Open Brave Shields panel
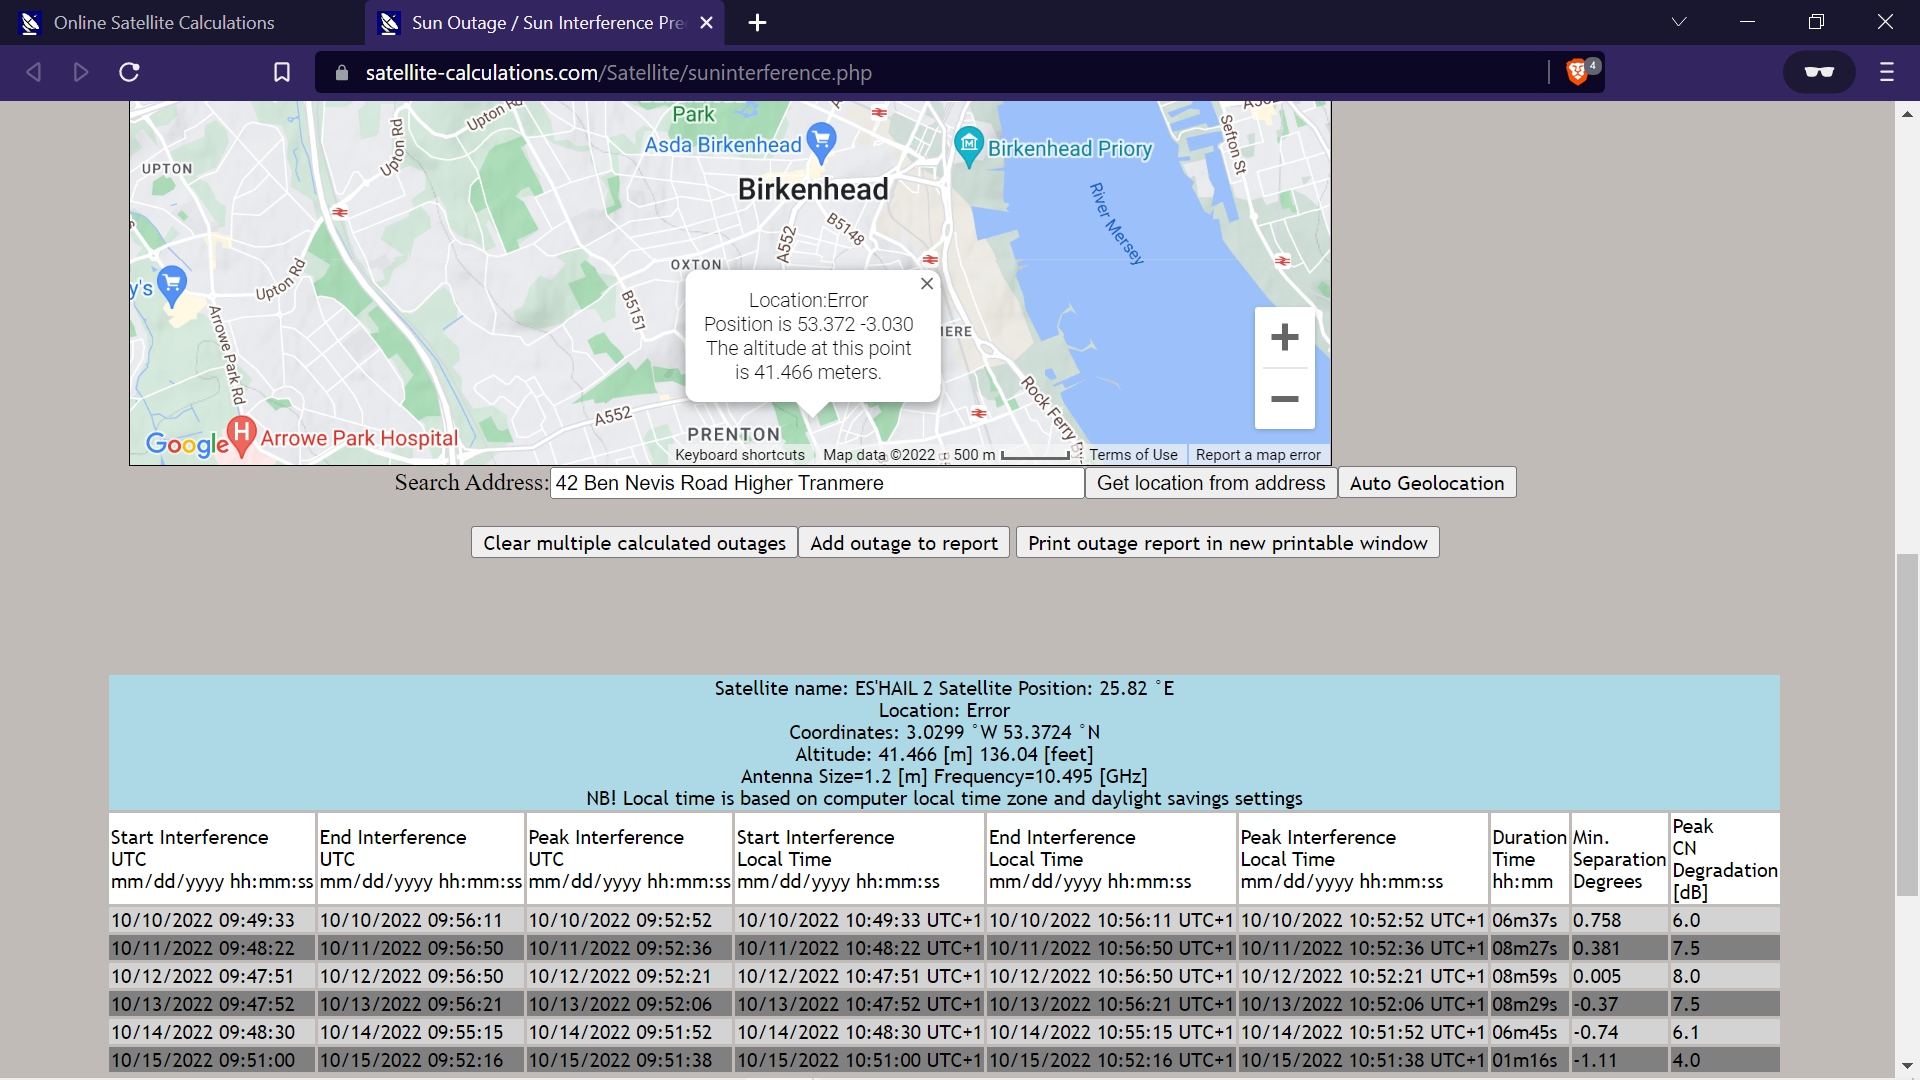 tap(1579, 71)
